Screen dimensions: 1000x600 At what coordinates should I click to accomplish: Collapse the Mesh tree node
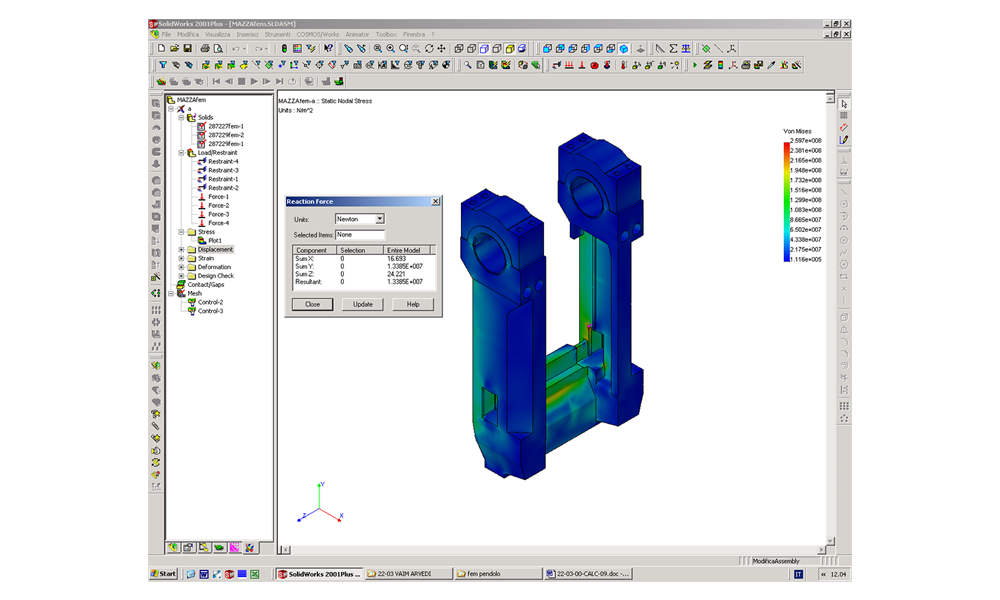coord(171,293)
